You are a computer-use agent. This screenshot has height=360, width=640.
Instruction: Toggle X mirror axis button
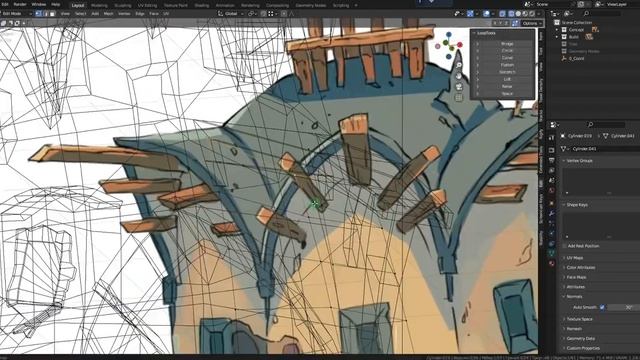point(495,23)
